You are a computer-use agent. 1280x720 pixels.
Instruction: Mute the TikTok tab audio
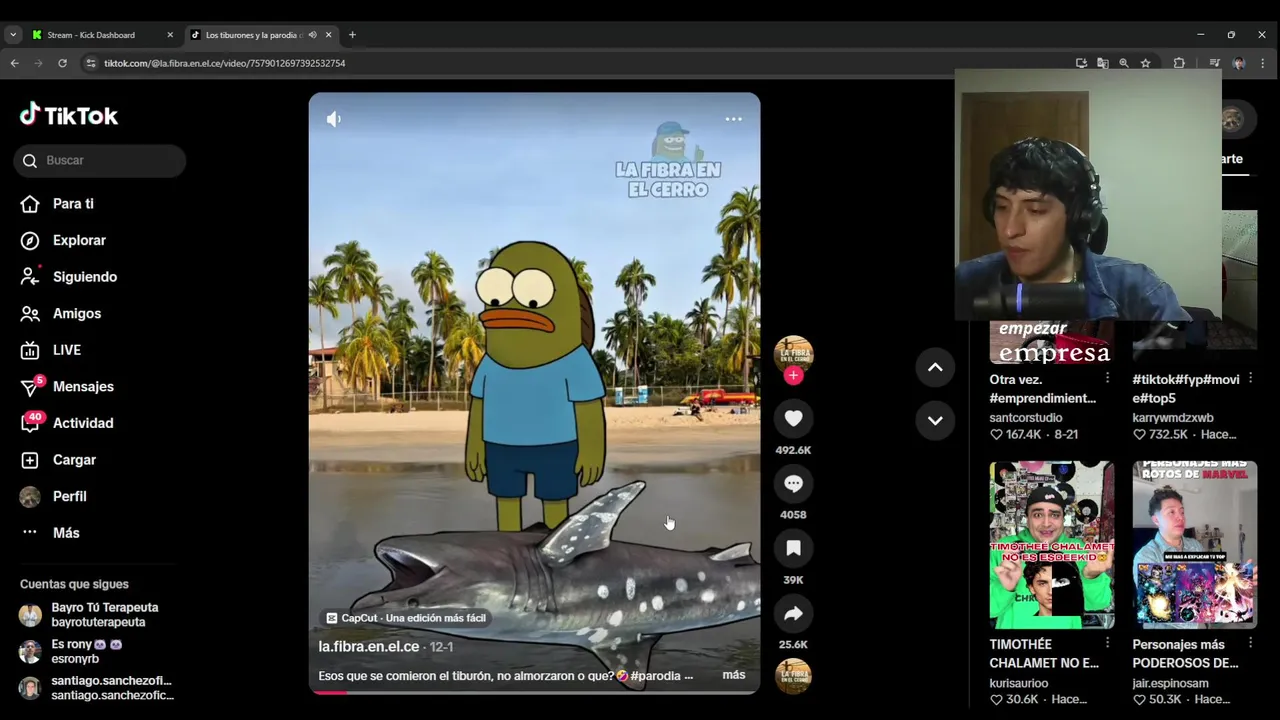[x=312, y=35]
